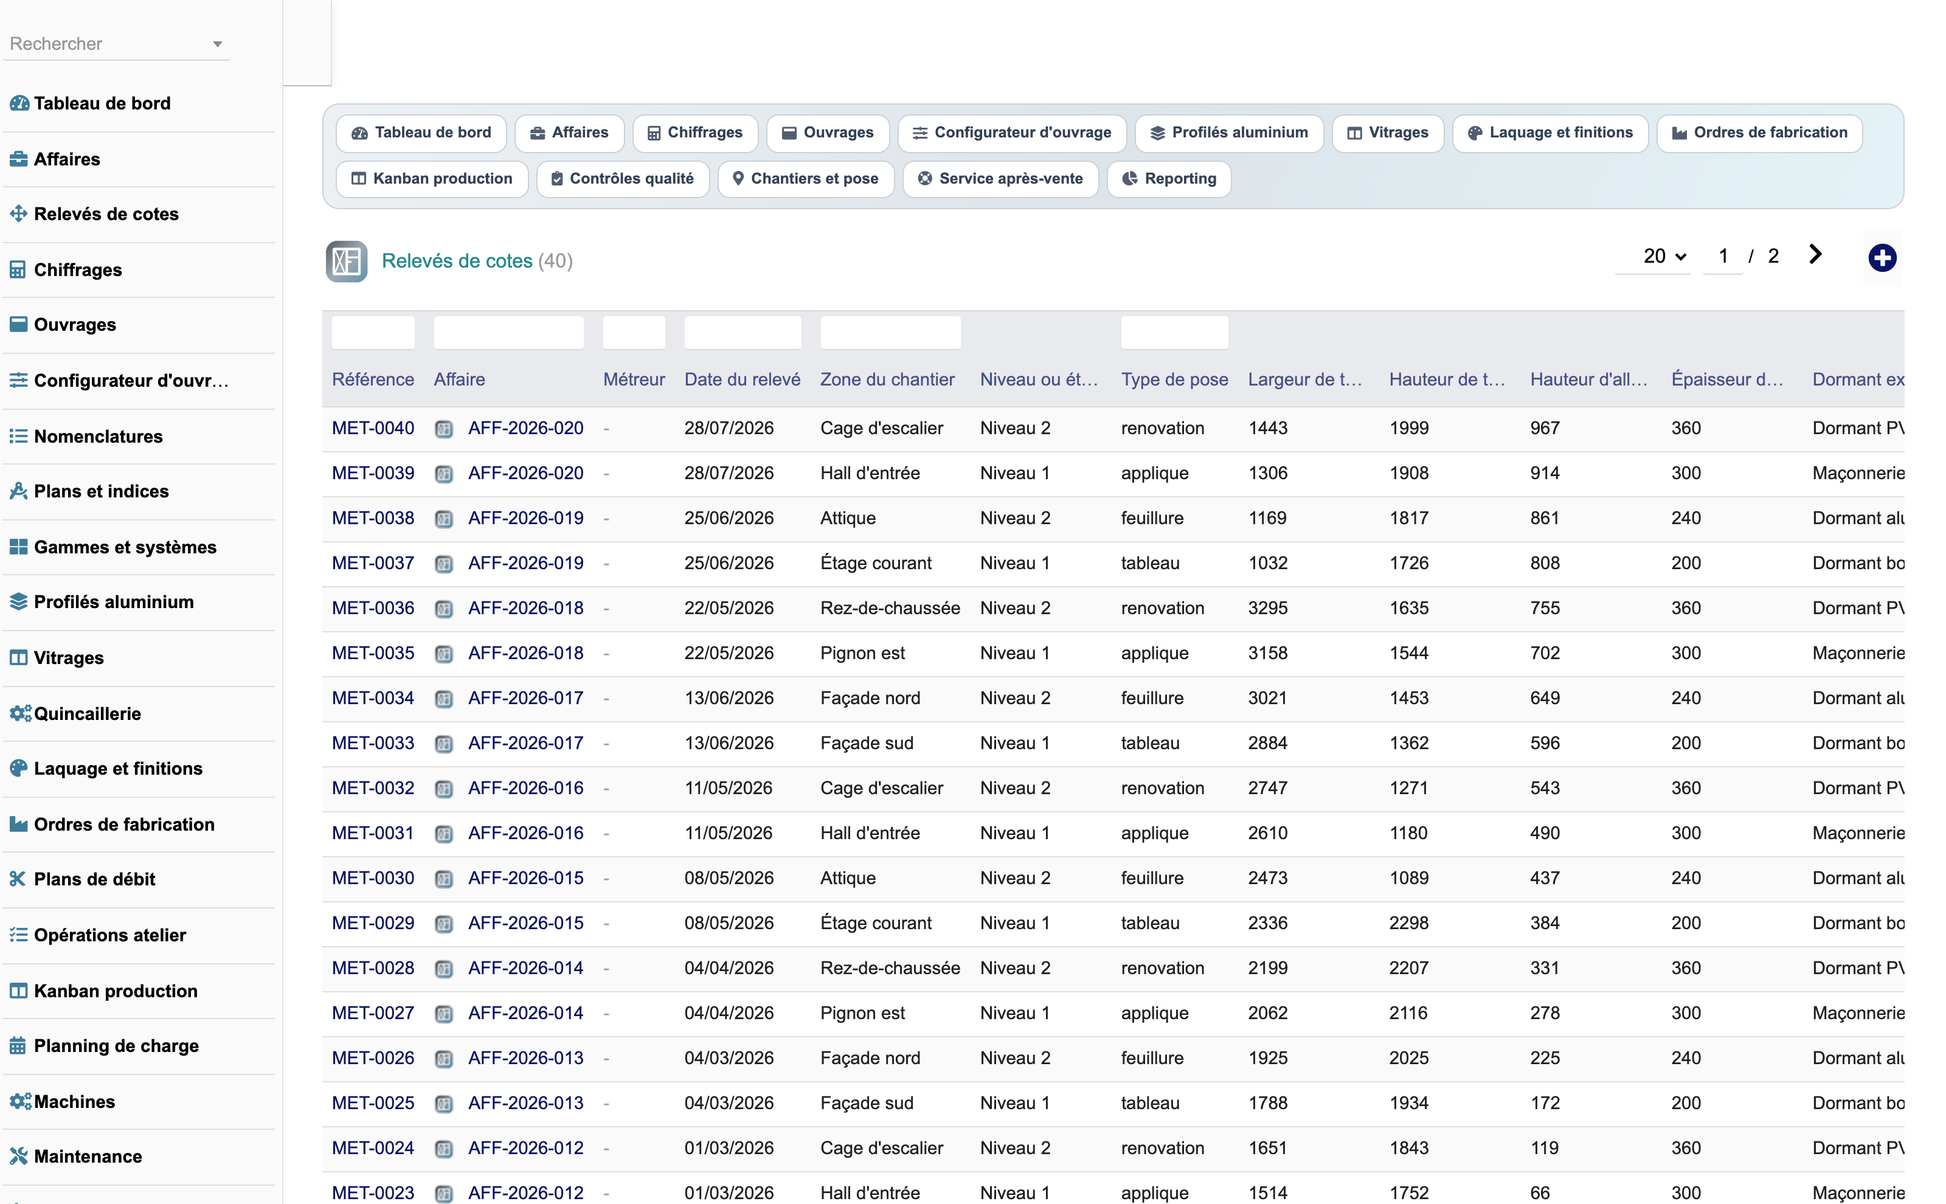This screenshot has height=1204, width=1946.
Task: Open Configurateur d'ouvr… sidebar item
Action: click(131, 381)
